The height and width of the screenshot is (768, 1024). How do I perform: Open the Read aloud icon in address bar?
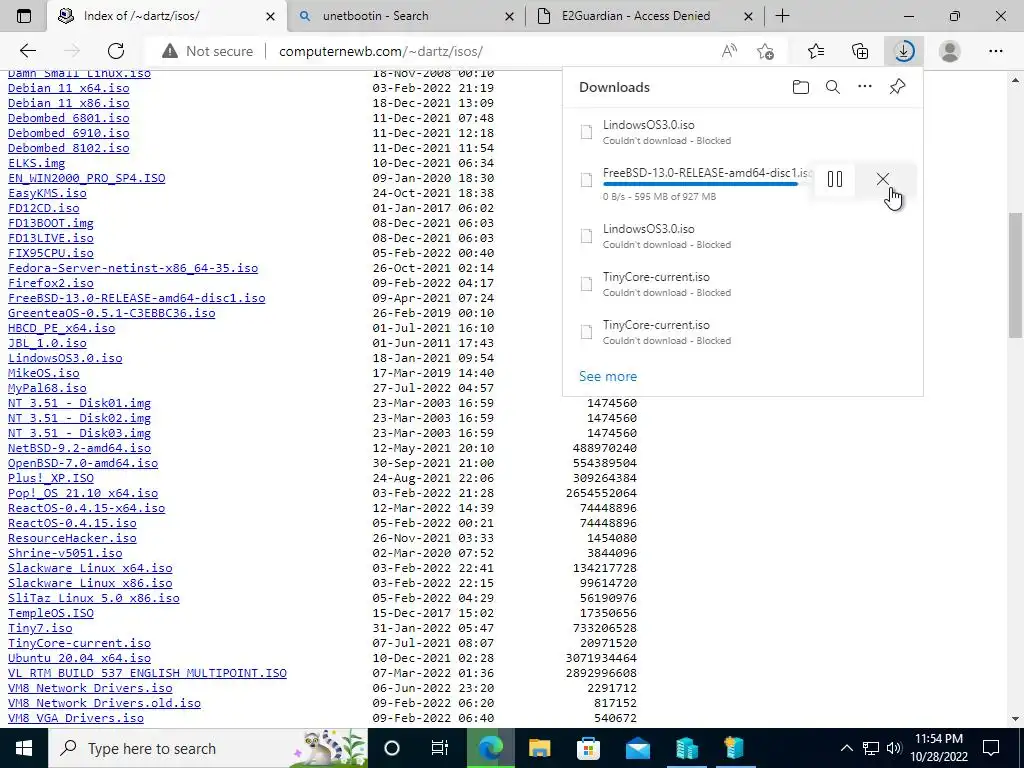[729, 51]
